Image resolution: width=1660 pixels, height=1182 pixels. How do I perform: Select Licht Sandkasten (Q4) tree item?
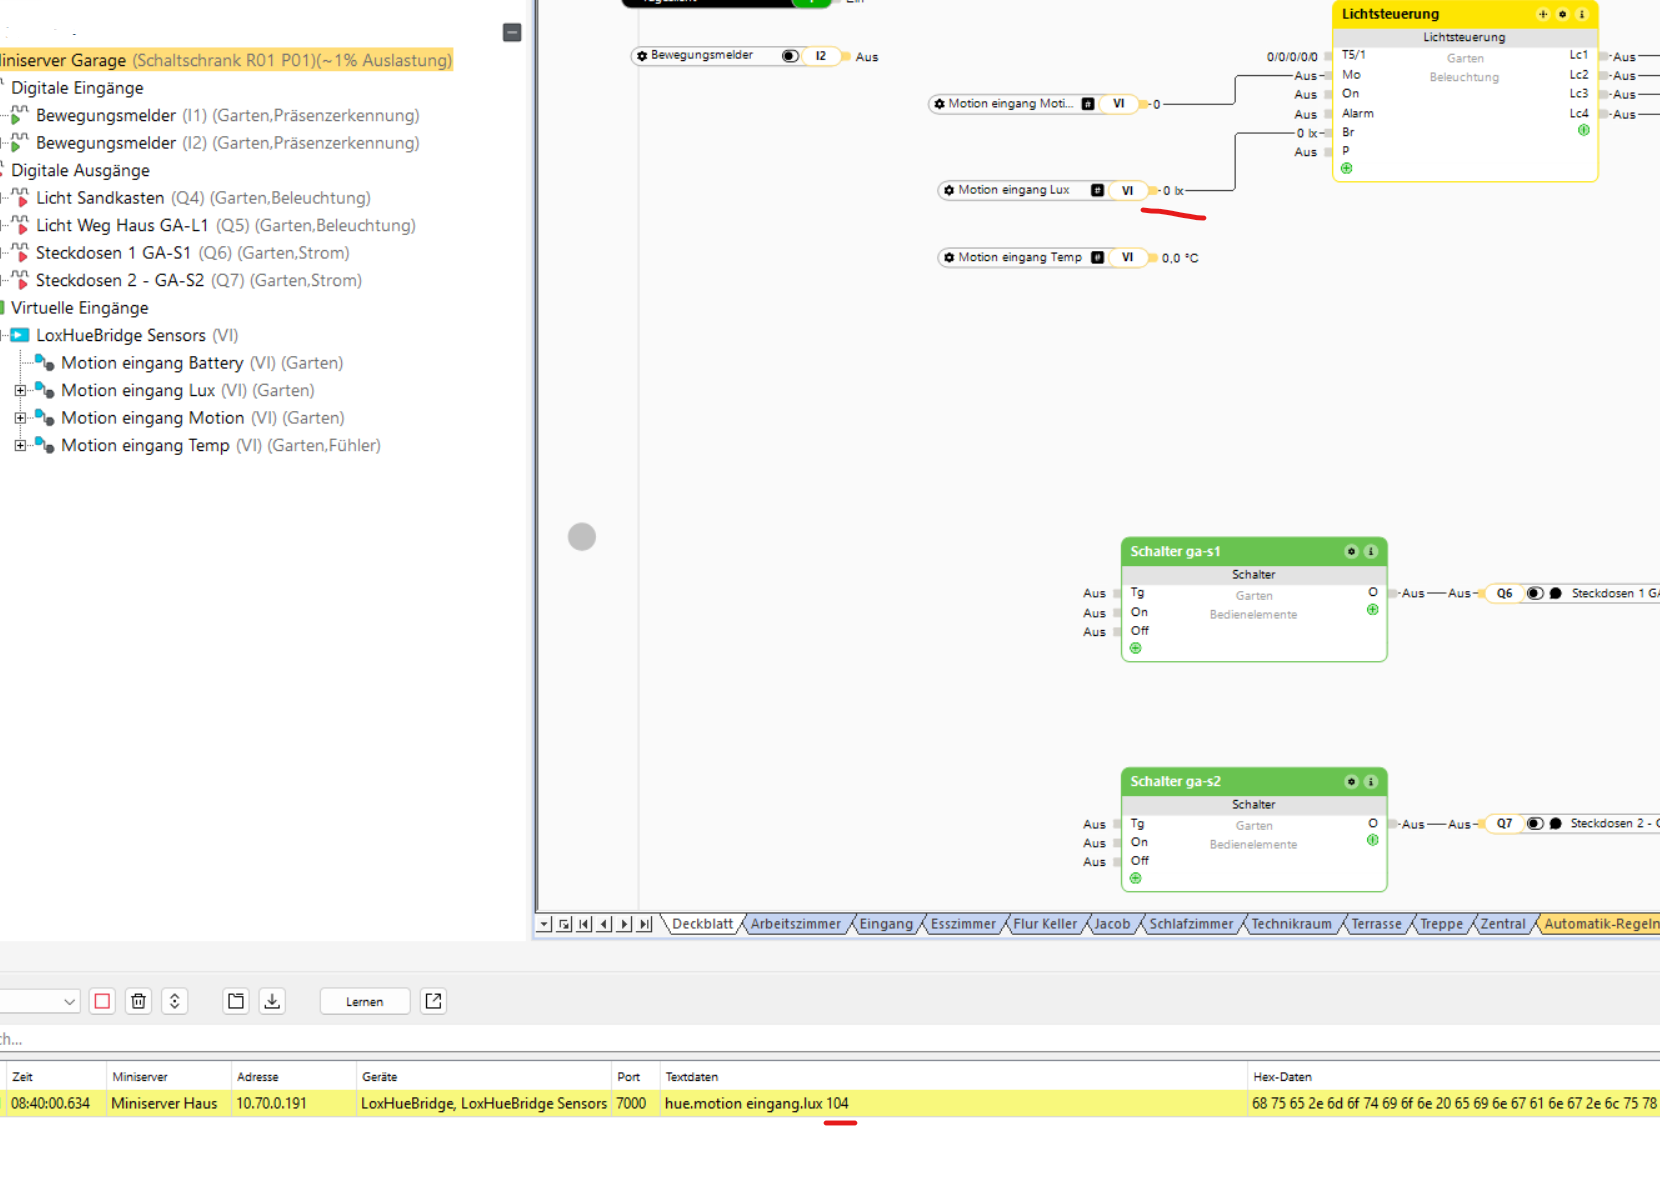203,198
